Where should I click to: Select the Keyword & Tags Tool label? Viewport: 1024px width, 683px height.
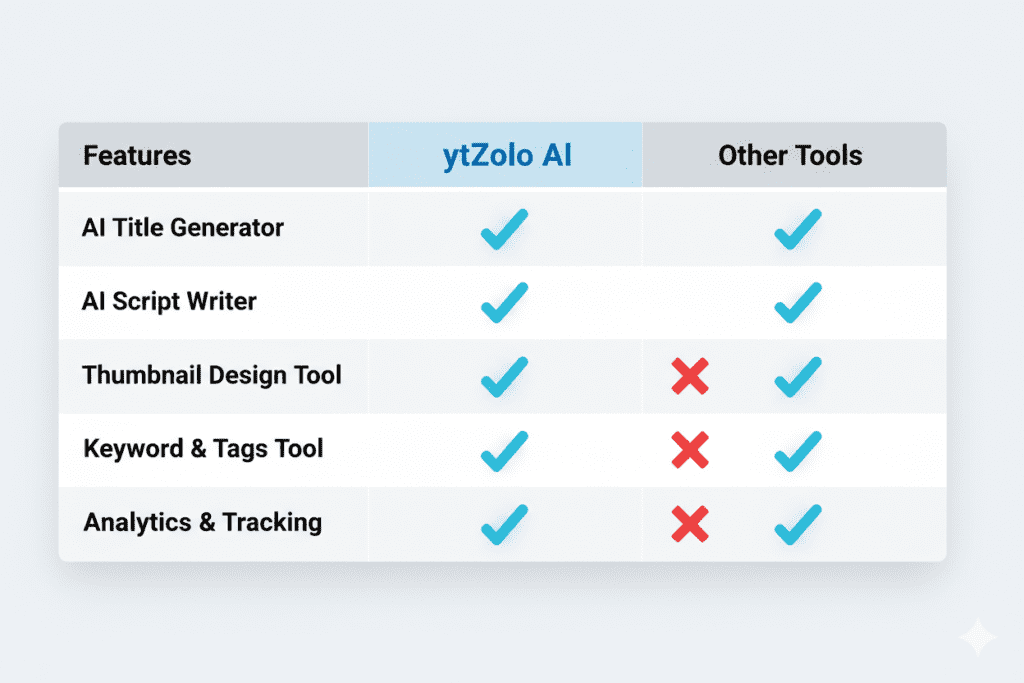click(203, 448)
